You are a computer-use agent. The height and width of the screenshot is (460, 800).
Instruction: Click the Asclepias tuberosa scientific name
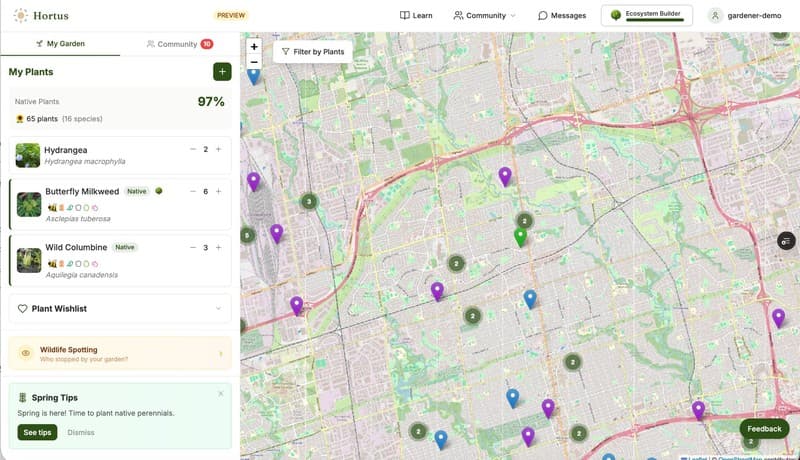[78, 219]
